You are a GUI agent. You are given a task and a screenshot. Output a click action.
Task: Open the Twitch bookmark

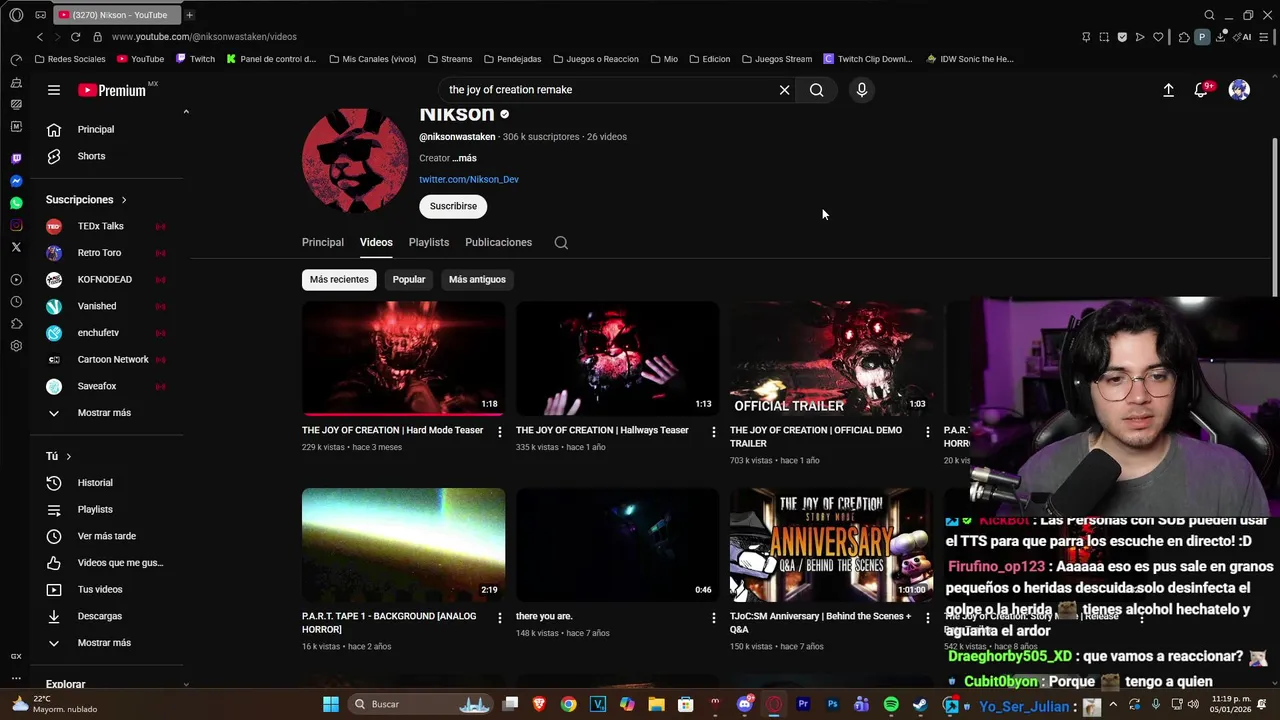196,59
